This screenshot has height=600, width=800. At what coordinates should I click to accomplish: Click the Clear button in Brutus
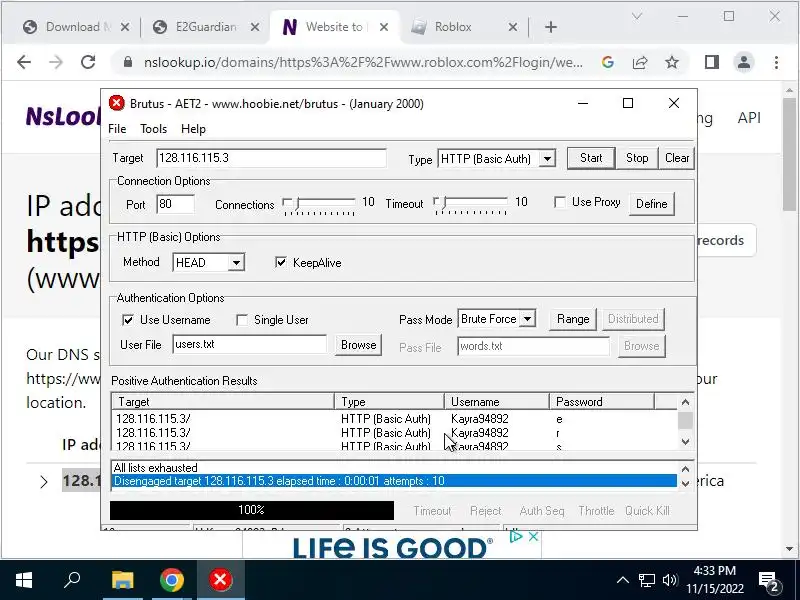tap(677, 158)
